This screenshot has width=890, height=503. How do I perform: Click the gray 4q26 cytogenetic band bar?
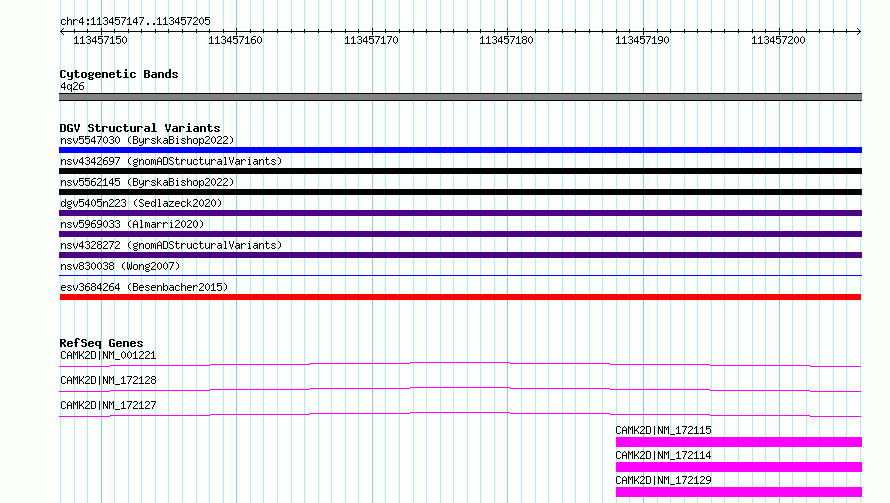[460, 97]
